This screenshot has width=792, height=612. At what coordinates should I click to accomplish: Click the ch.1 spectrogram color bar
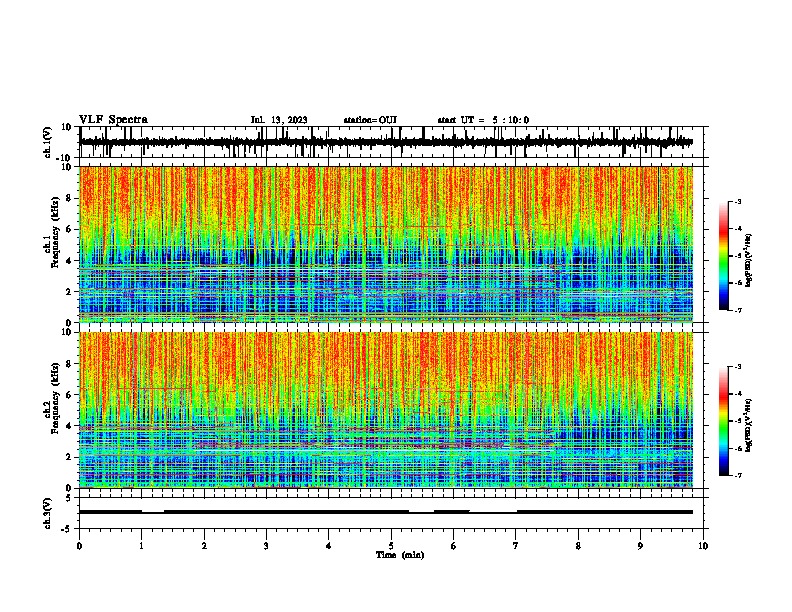(723, 255)
